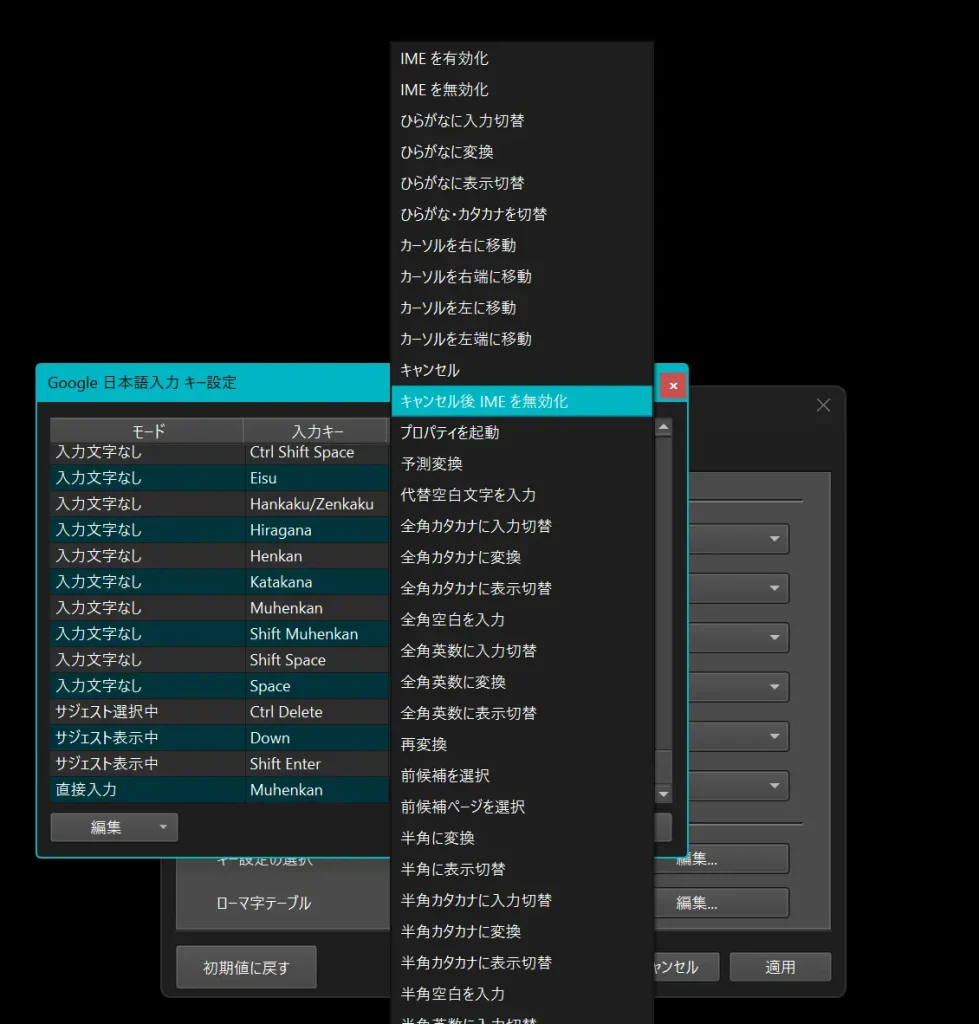Select "ひらがなに入力切替" in the command list
The height and width of the screenshot is (1024, 979).
click(x=522, y=121)
